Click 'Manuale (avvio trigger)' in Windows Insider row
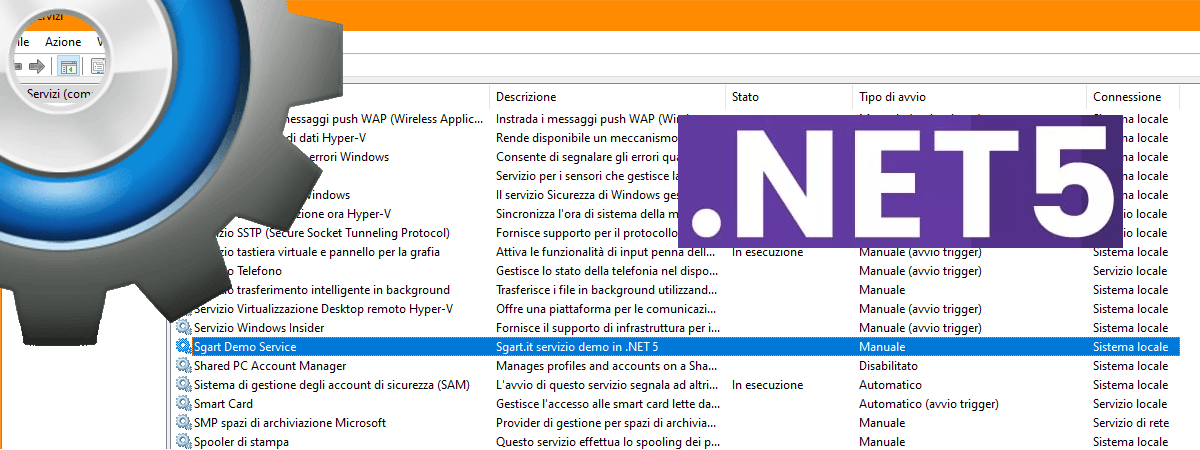 [920, 328]
